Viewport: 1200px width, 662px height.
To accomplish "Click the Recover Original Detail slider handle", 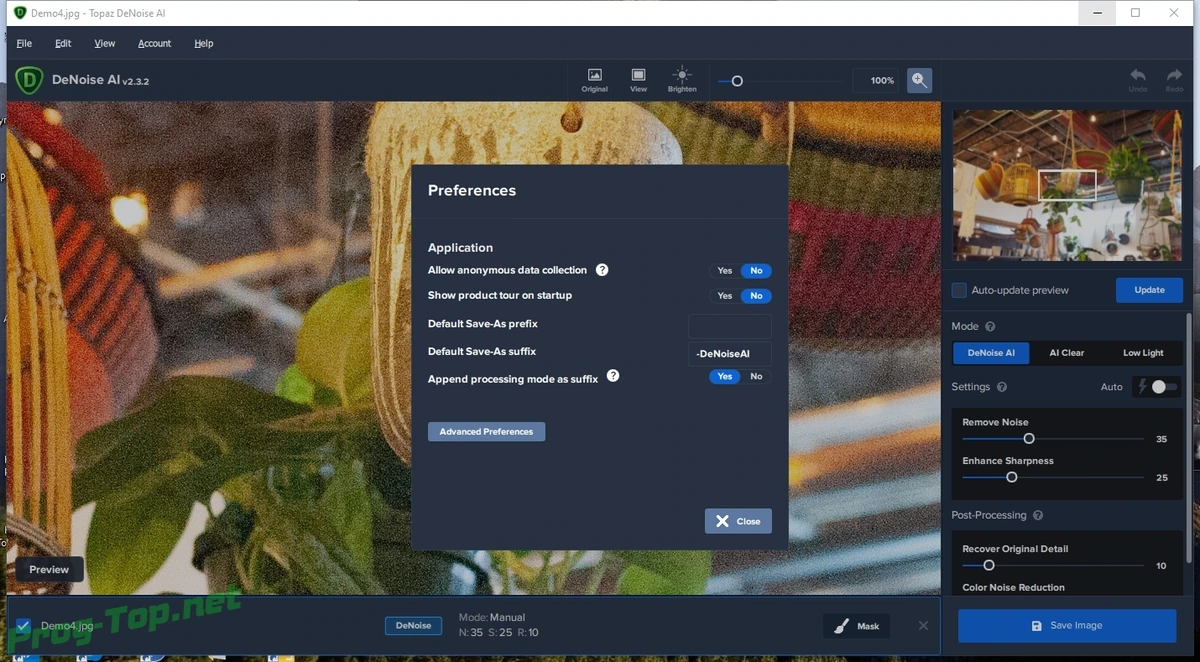I will pyautogui.click(x=988, y=566).
